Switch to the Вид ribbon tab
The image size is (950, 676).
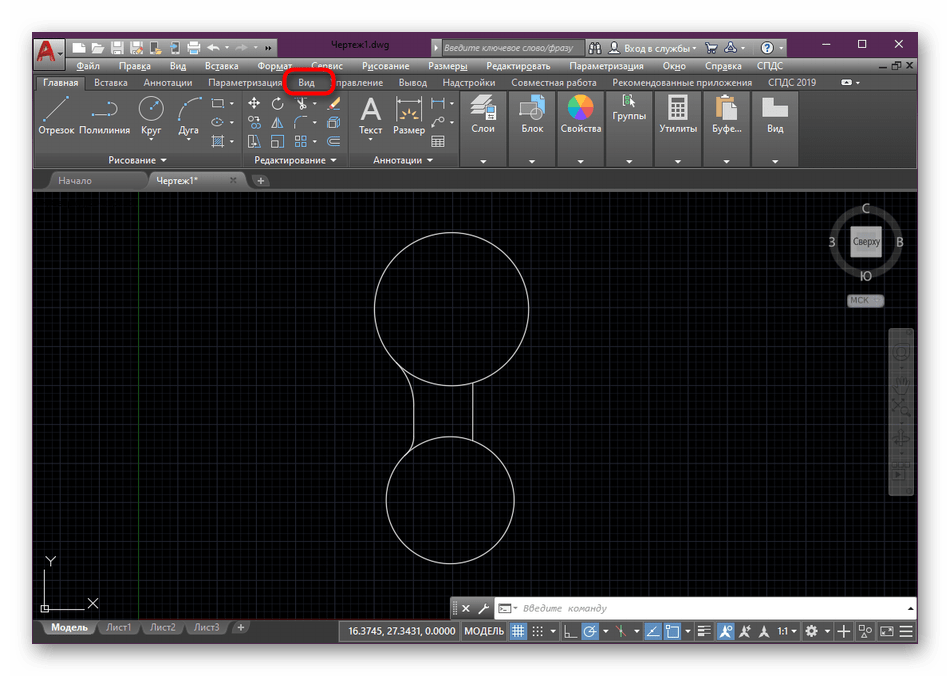tap(307, 83)
